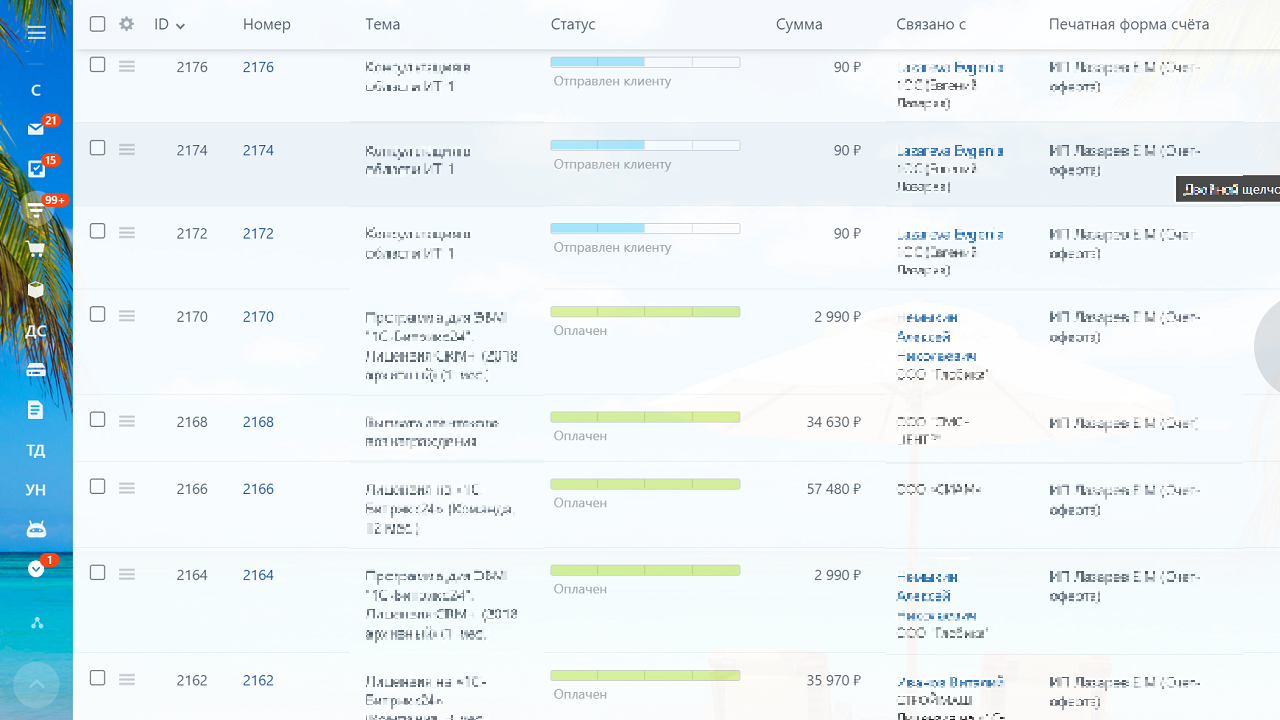Toggle the select-all checkbox in header
1280x720 pixels.
tap(97, 24)
